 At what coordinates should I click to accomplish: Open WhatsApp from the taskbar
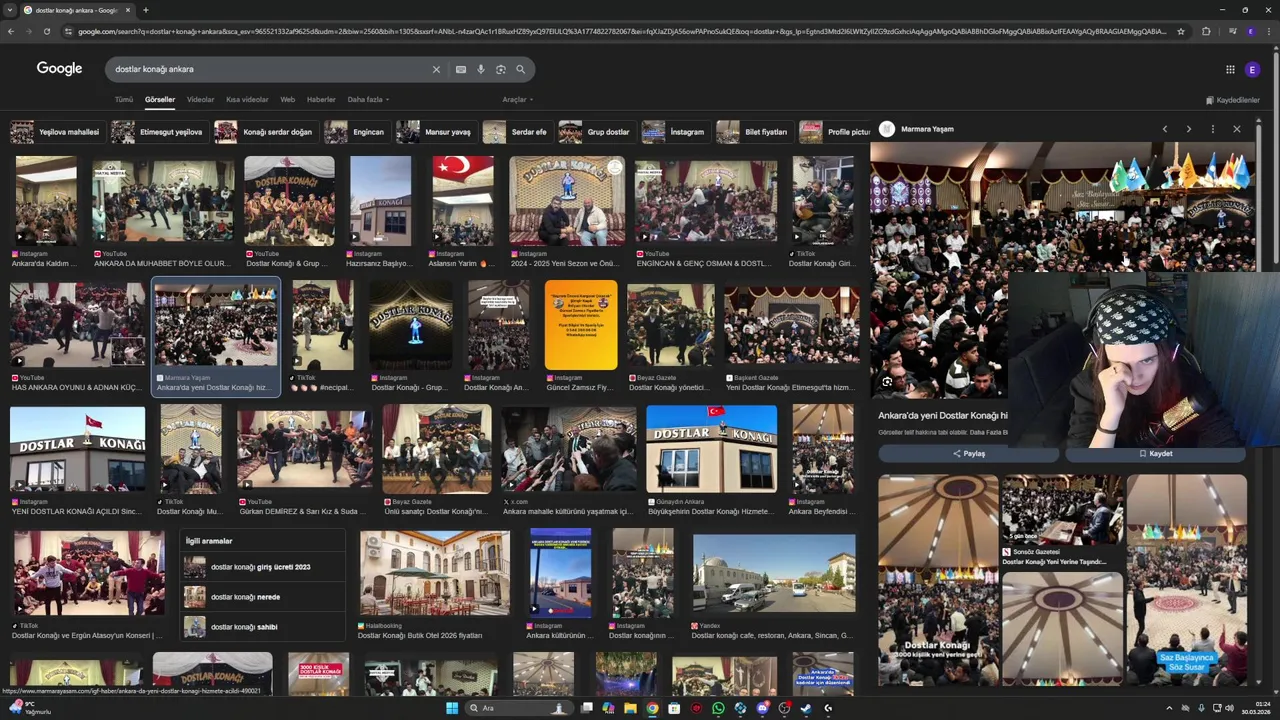coord(718,708)
